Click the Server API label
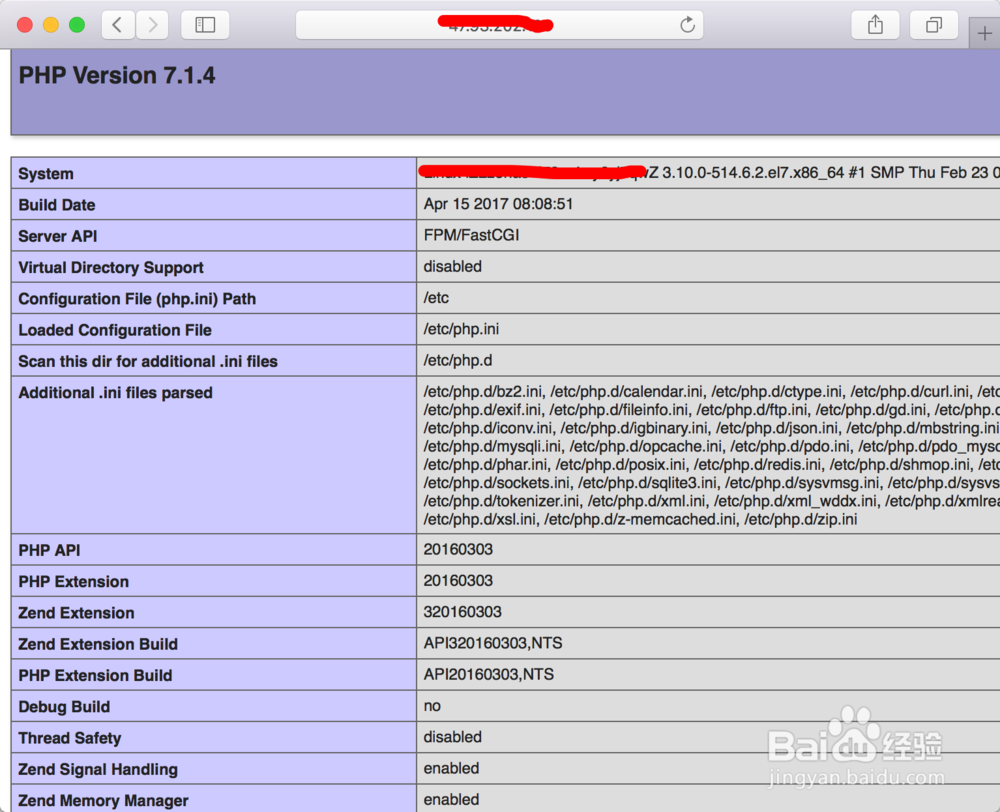This screenshot has height=812, width=1000. 57,236
